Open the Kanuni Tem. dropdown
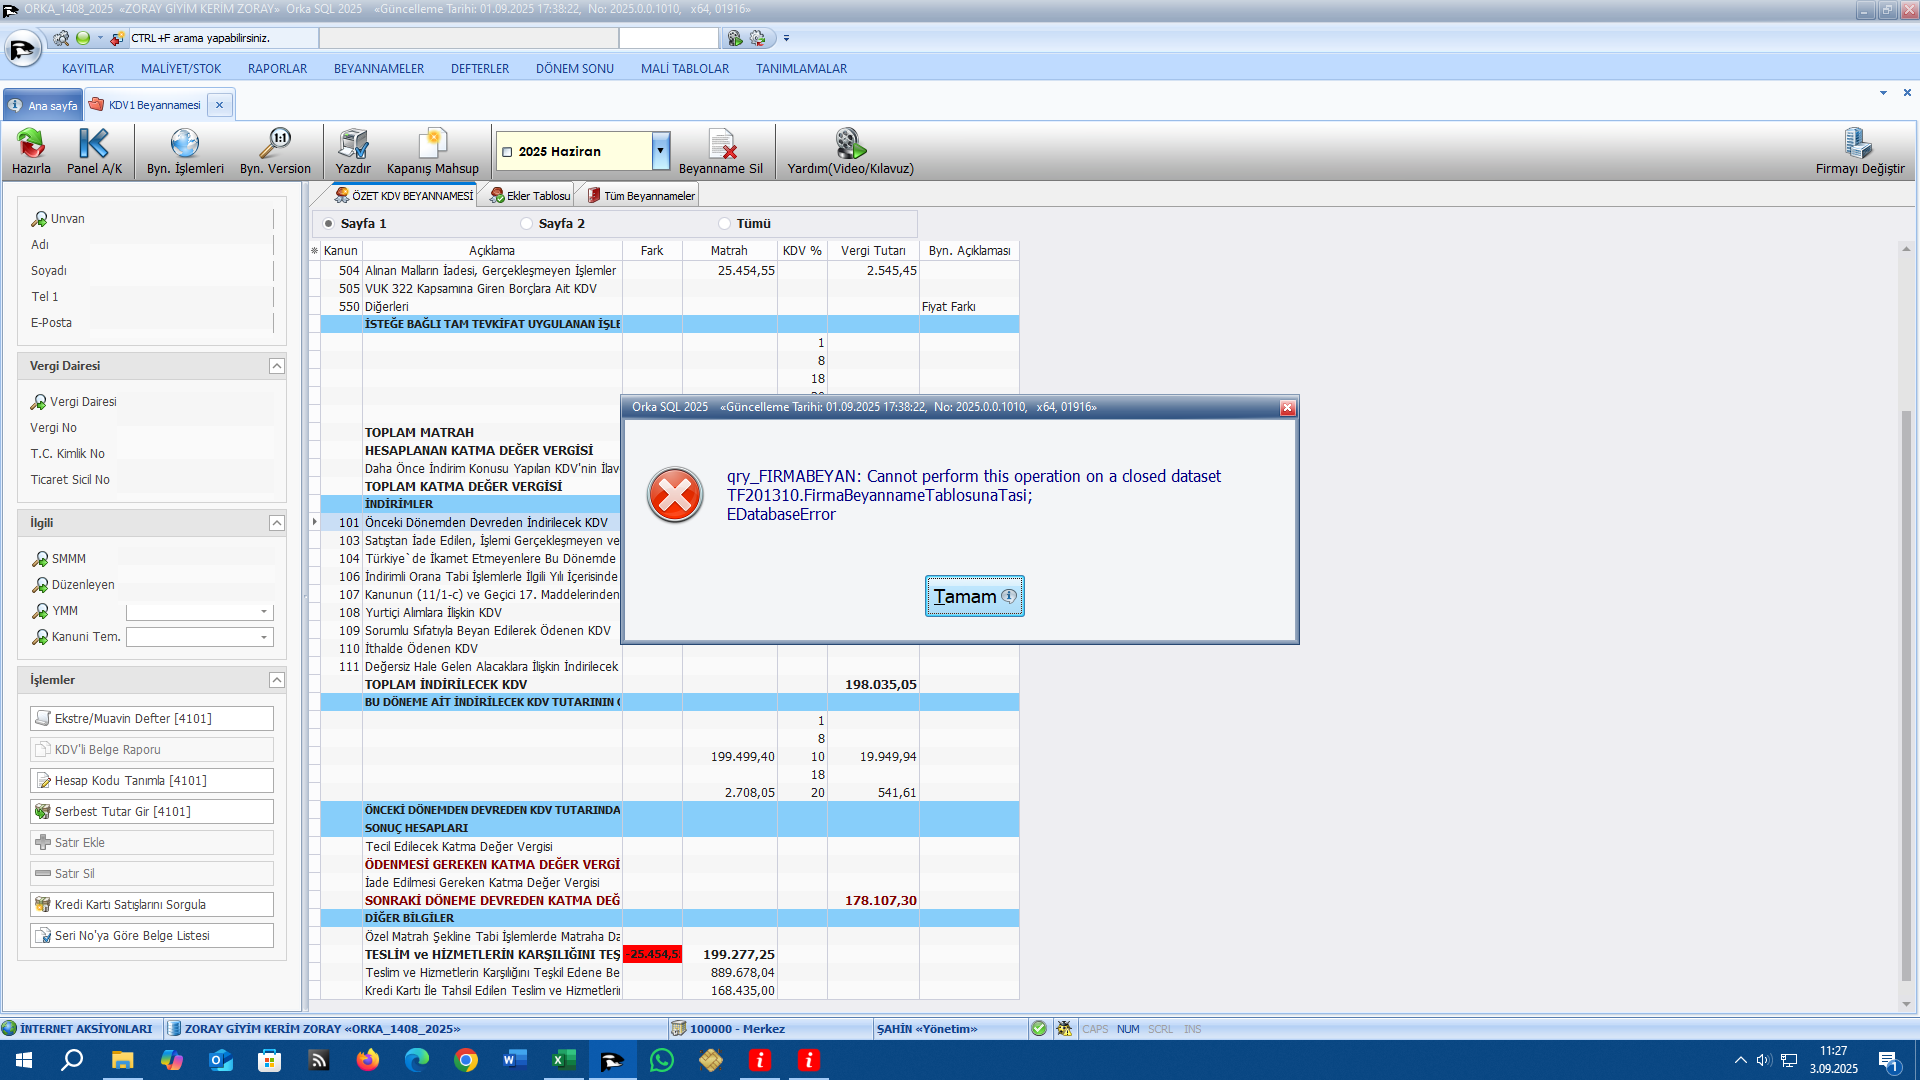Image resolution: width=1920 pixels, height=1080 pixels. [264, 637]
